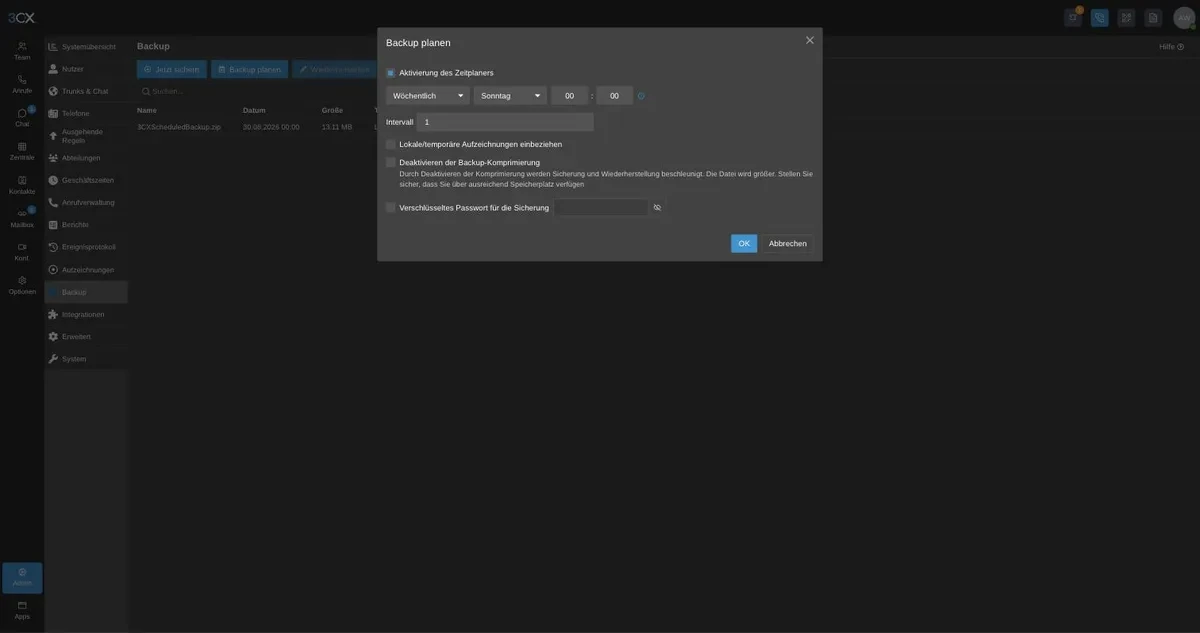Viewport: 1200px width, 633px height.
Task: Open the Admin console
Action: click(x=22, y=577)
